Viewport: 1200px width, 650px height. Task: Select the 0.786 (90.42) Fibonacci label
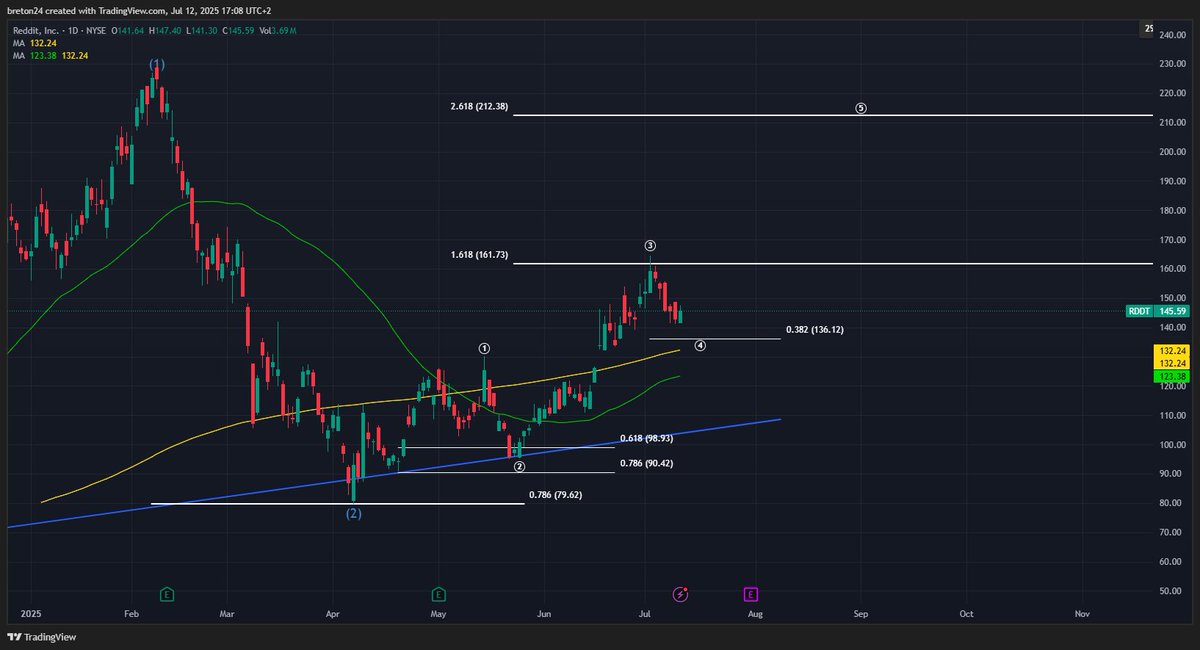(x=646, y=464)
